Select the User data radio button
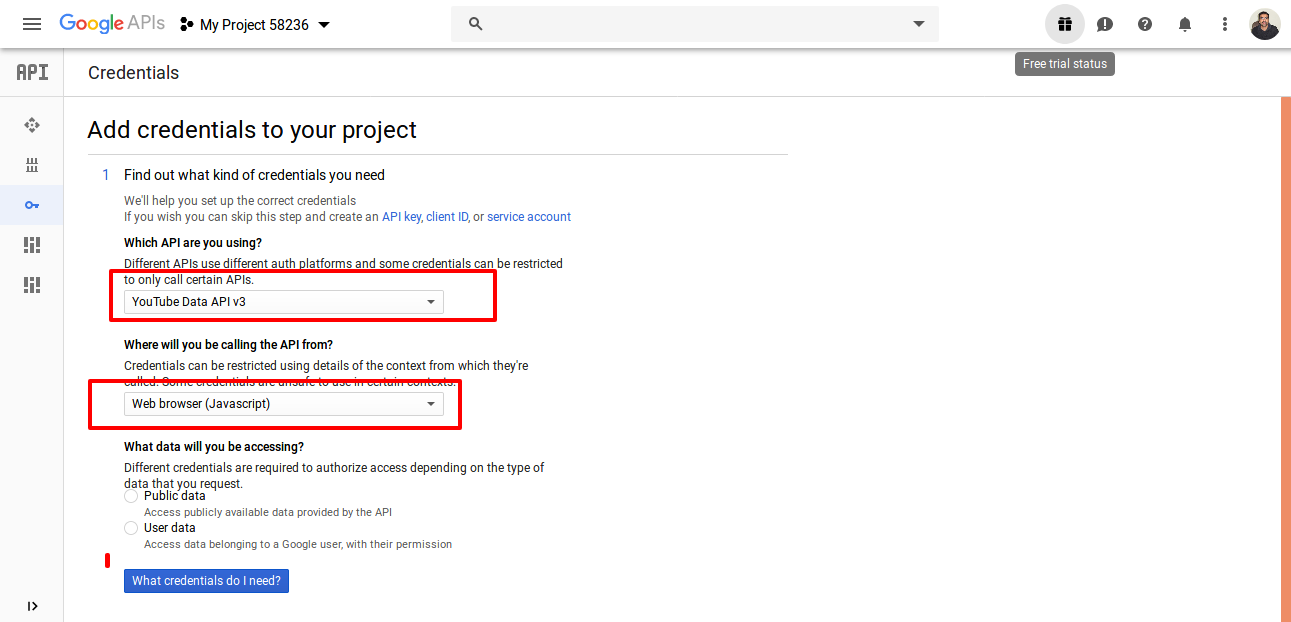Screen dimensions: 1291x622 pyautogui.click(x=131, y=528)
